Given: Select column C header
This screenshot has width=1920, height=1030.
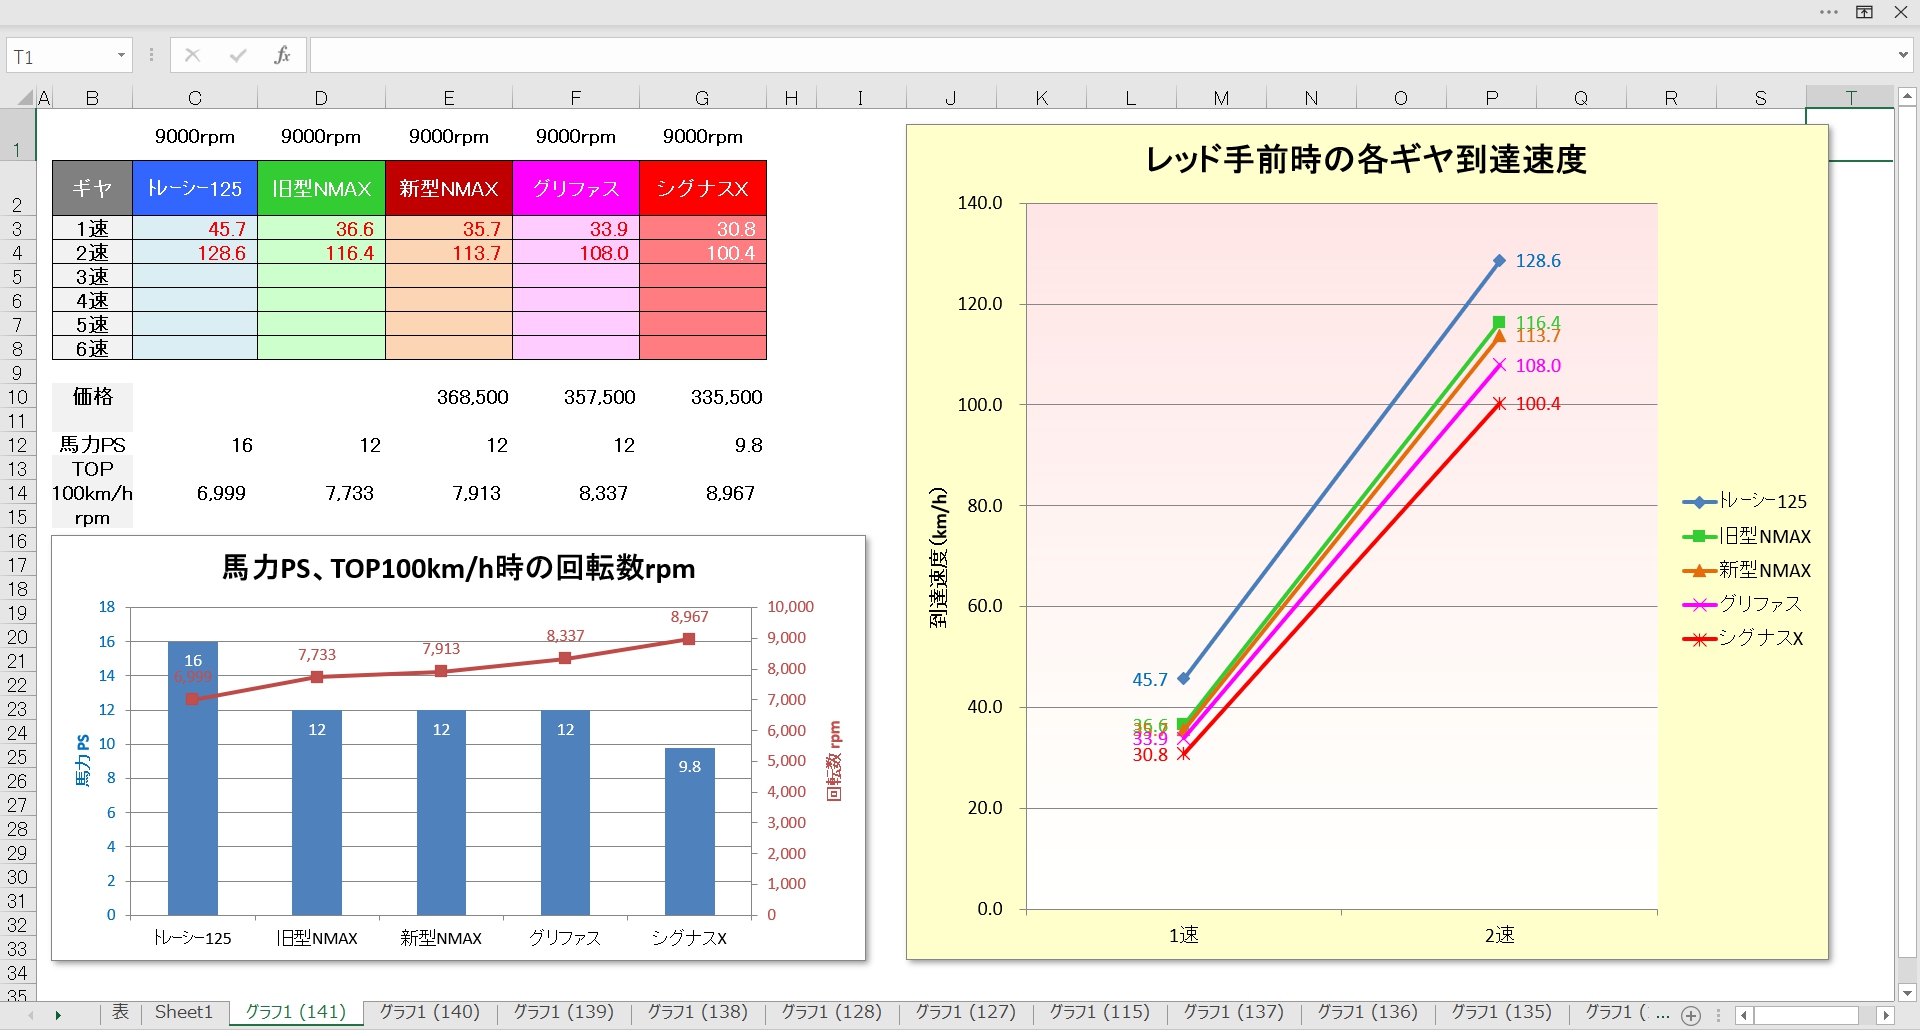Looking at the screenshot, I should click(x=195, y=98).
